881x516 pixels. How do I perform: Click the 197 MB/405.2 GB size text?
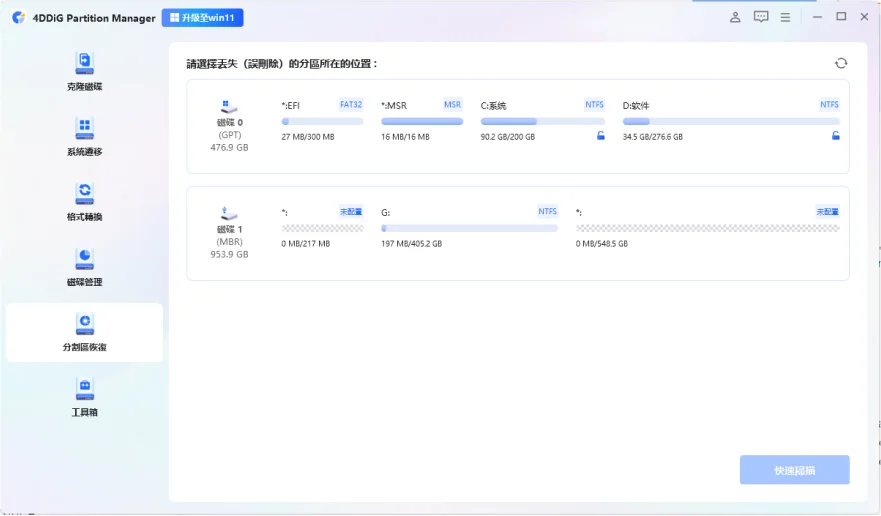pyautogui.click(x=411, y=243)
